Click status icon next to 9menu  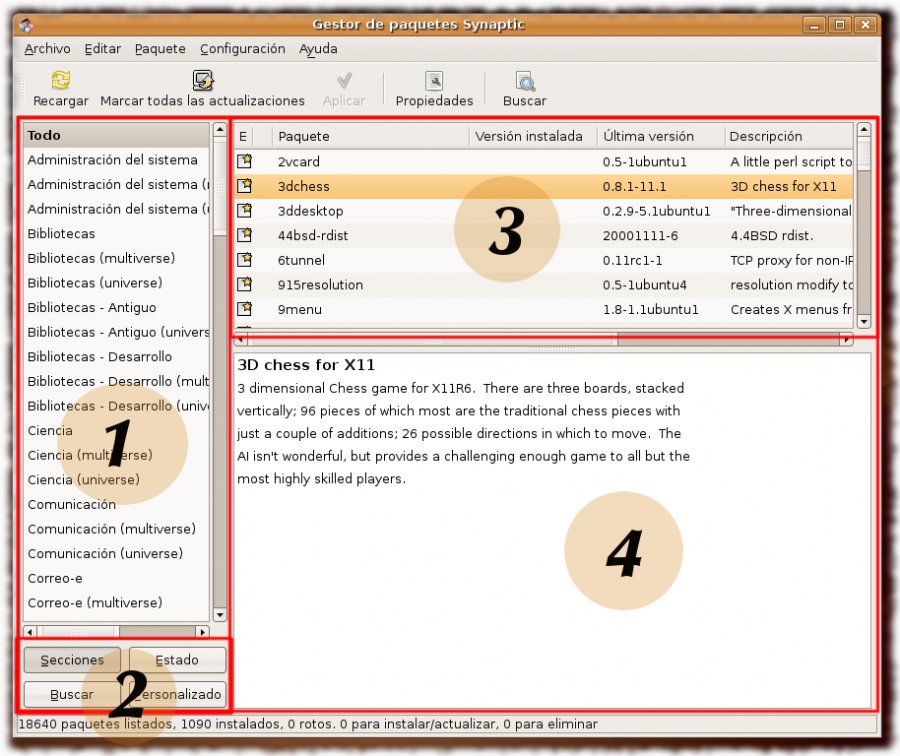click(x=244, y=309)
